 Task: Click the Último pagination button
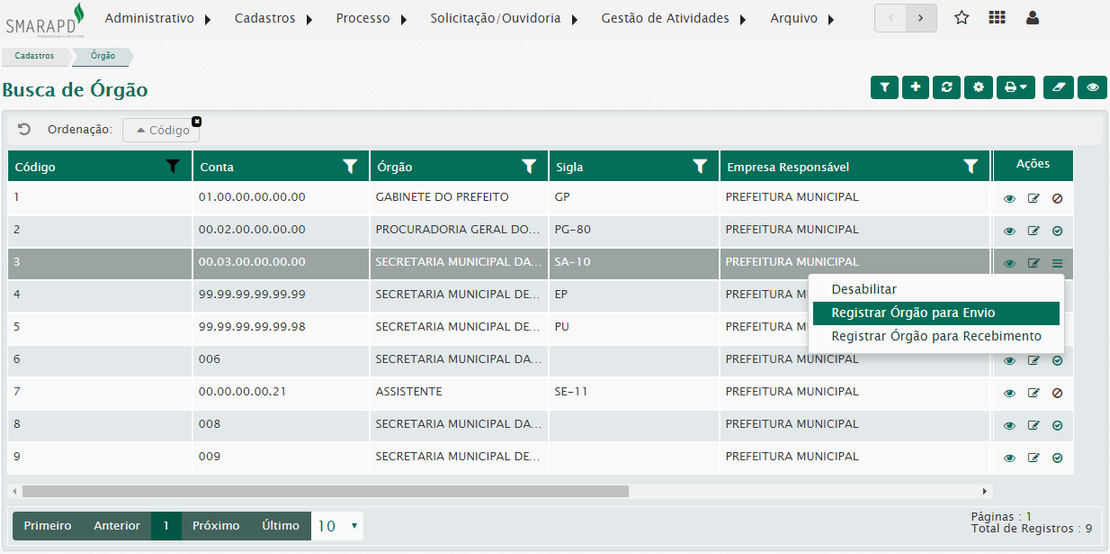click(x=280, y=526)
